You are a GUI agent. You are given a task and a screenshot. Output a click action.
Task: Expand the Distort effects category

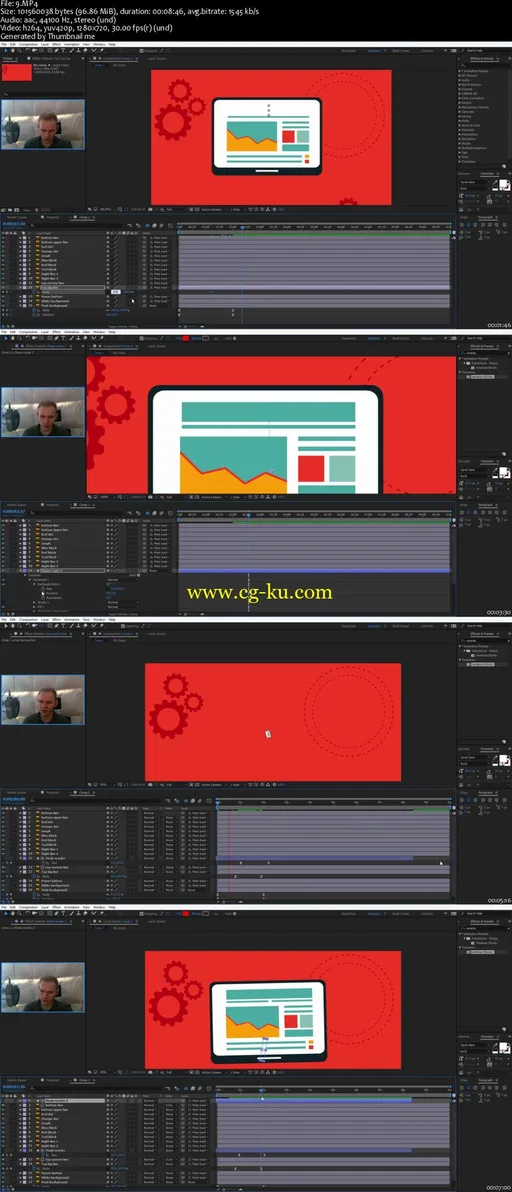tap(460, 103)
